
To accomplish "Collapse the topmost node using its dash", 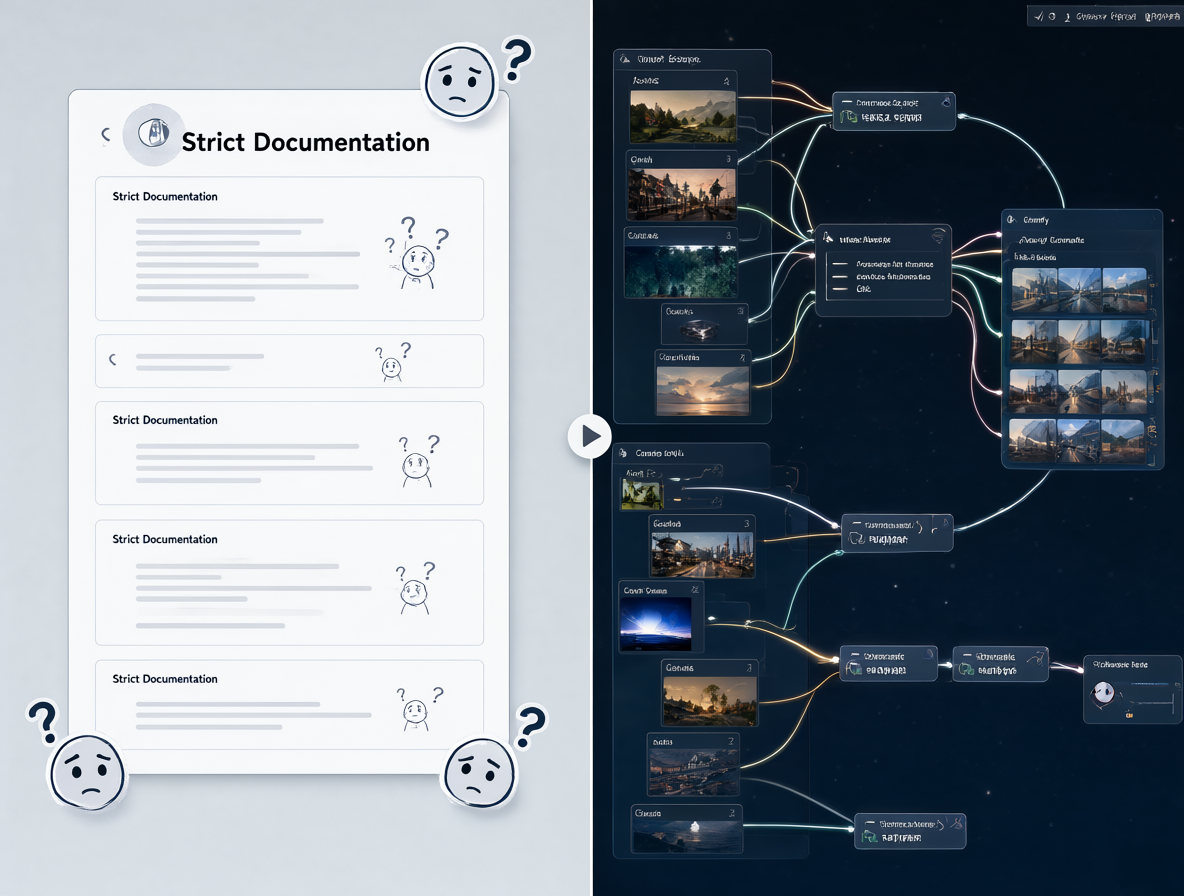I will click(x=847, y=102).
